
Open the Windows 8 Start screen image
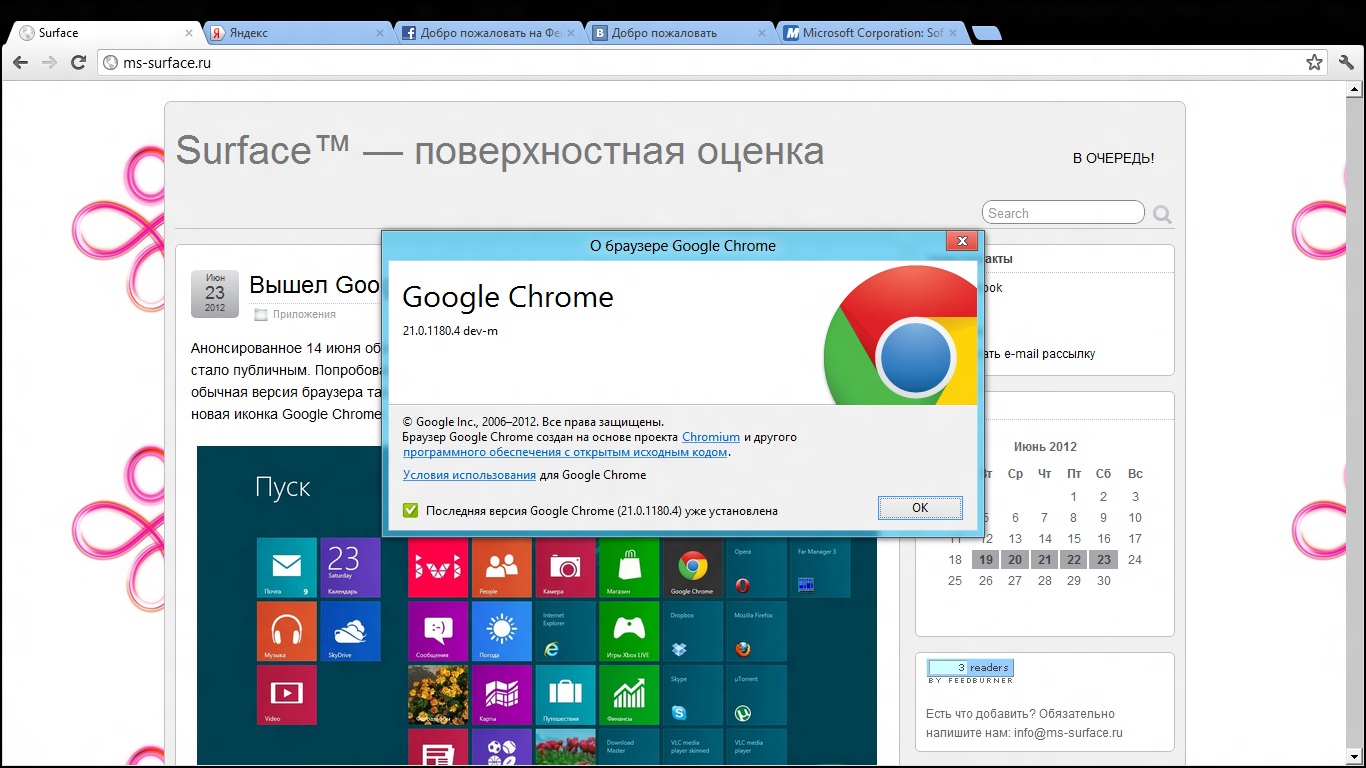[537, 606]
